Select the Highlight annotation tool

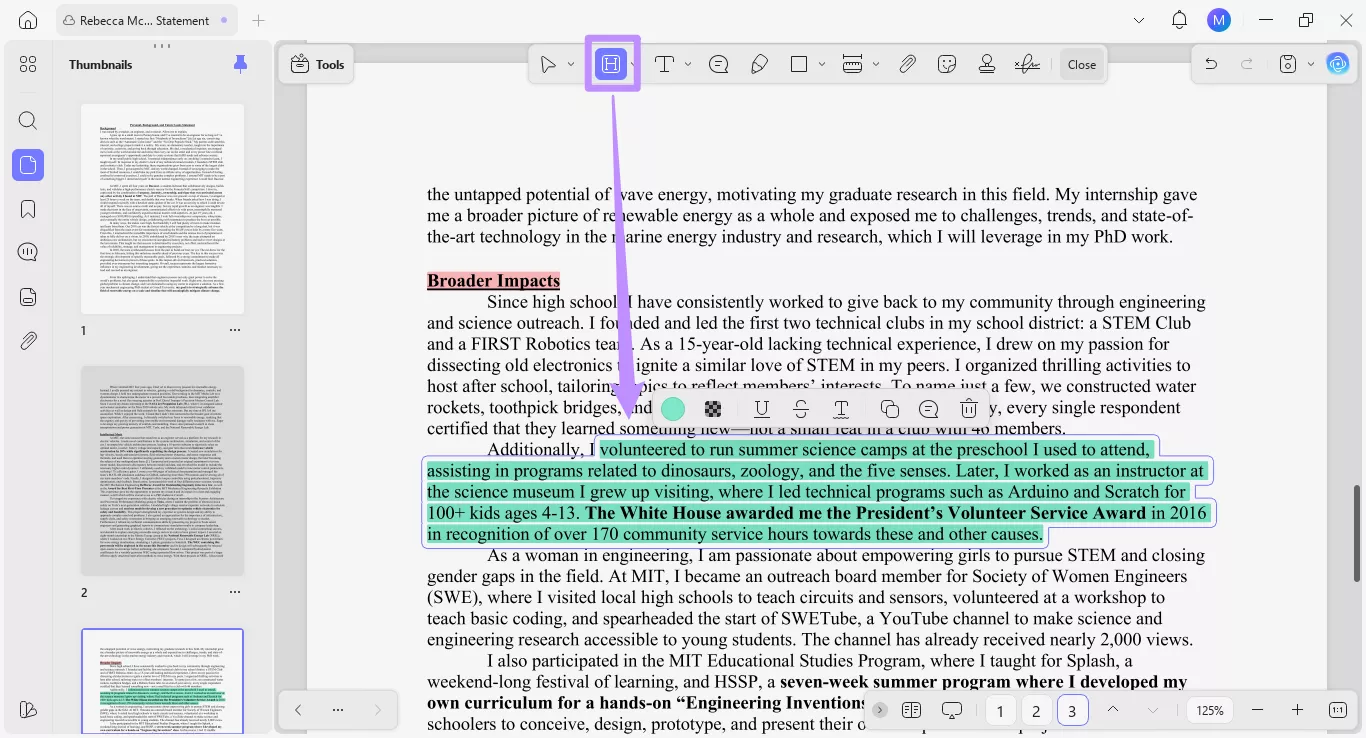pyautogui.click(x=611, y=64)
